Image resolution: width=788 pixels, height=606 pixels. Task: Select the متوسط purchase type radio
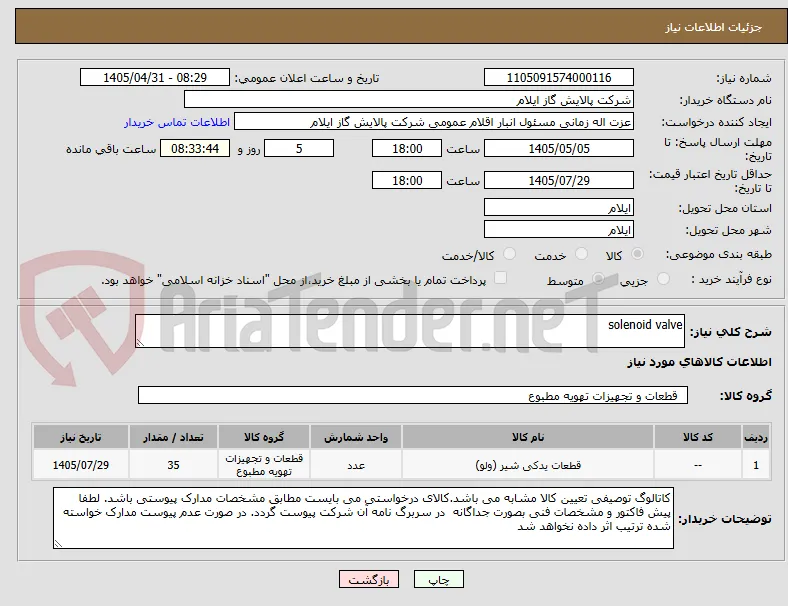tap(598, 278)
